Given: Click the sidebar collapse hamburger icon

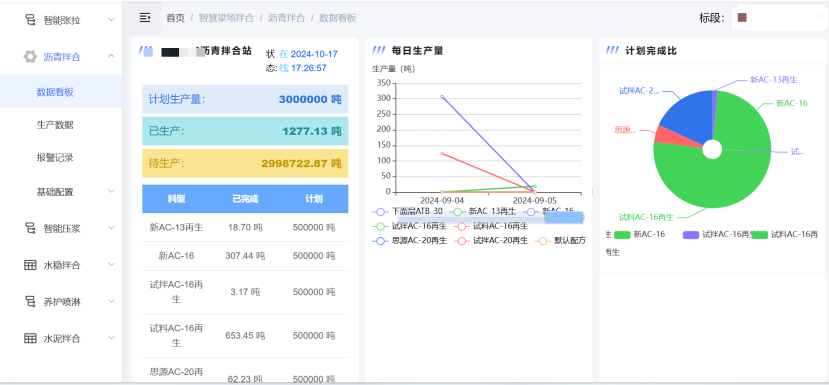Looking at the screenshot, I should (145, 18).
